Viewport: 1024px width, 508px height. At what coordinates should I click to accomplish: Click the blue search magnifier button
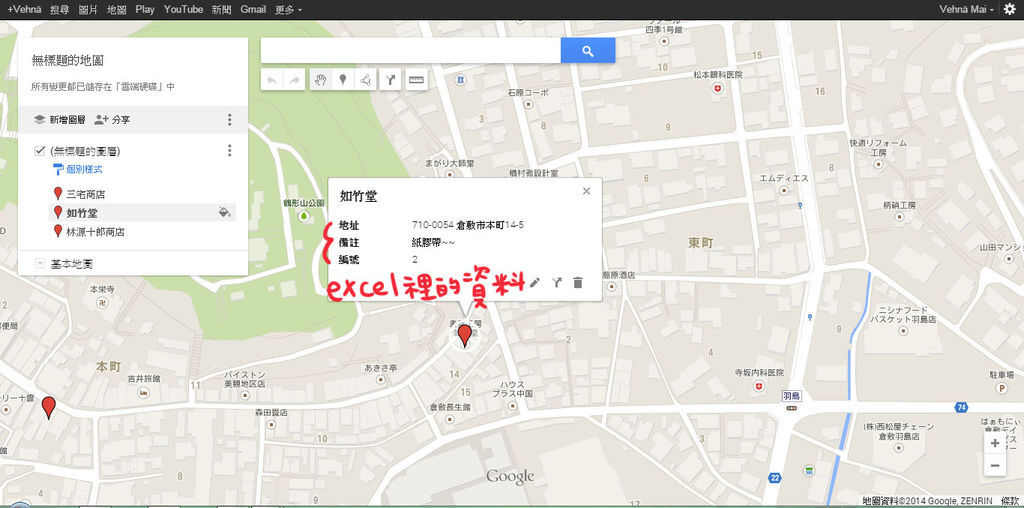coord(588,51)
